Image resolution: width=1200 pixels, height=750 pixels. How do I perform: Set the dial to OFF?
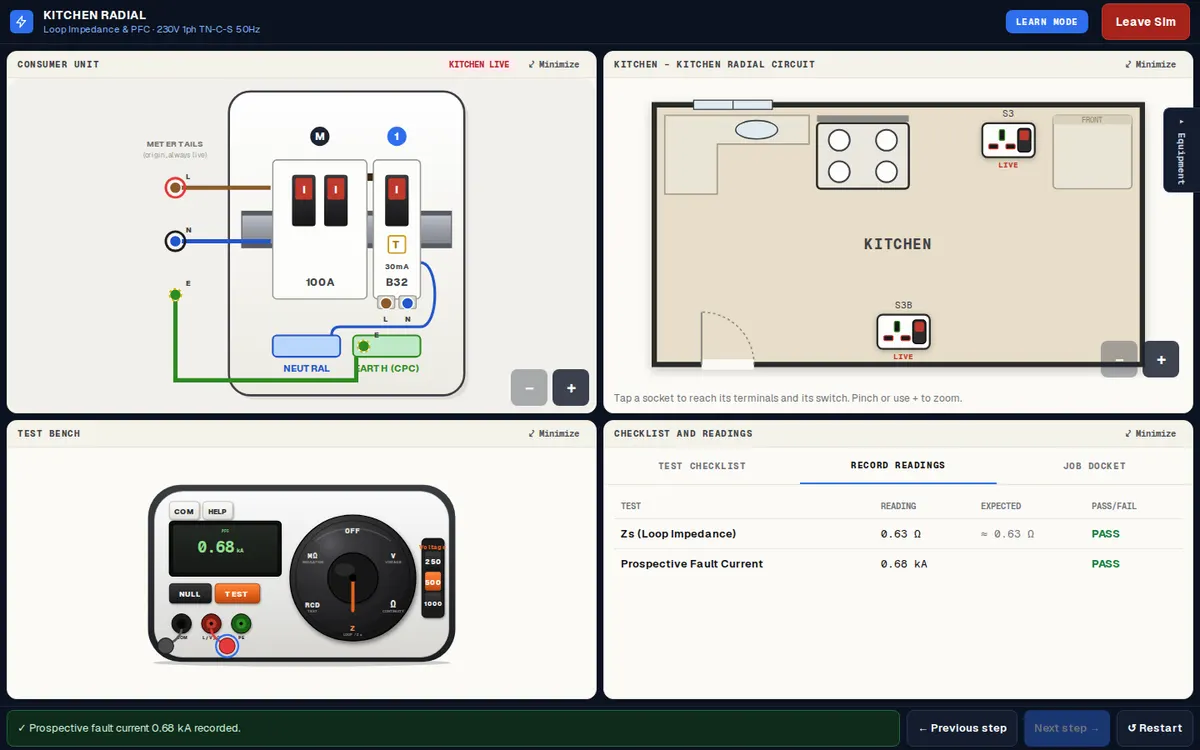click(352, 531)
